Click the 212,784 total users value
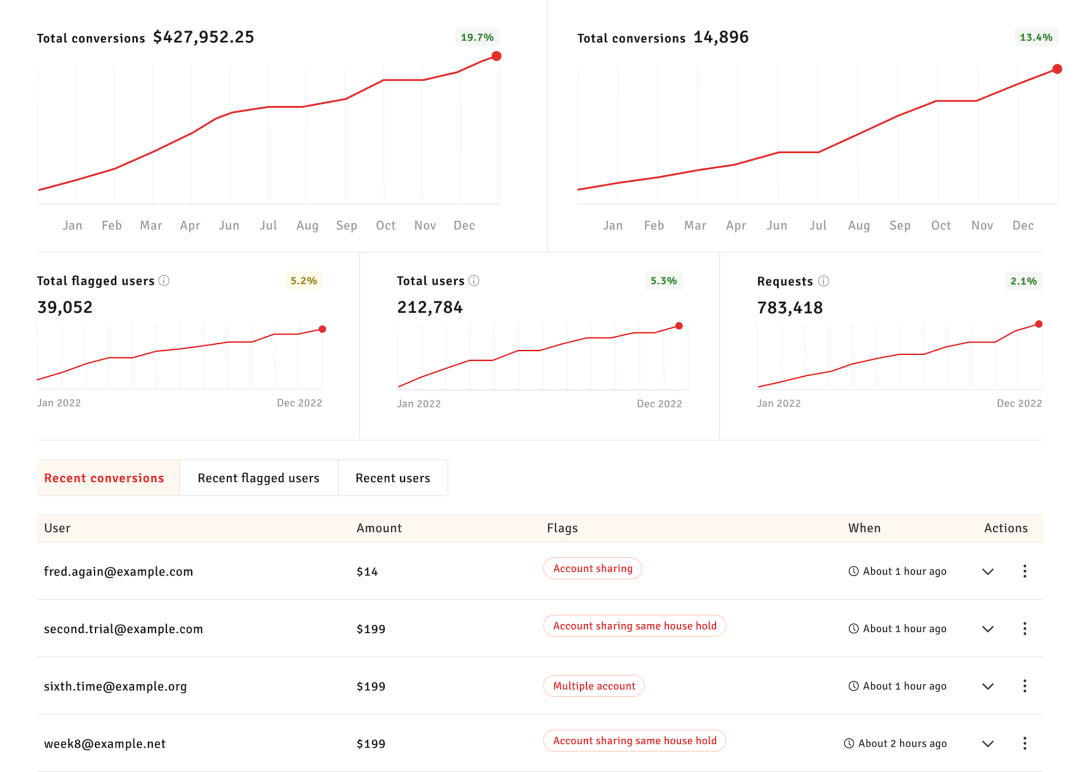This screenshot has width=1080, height=772. tap(430, 307)
